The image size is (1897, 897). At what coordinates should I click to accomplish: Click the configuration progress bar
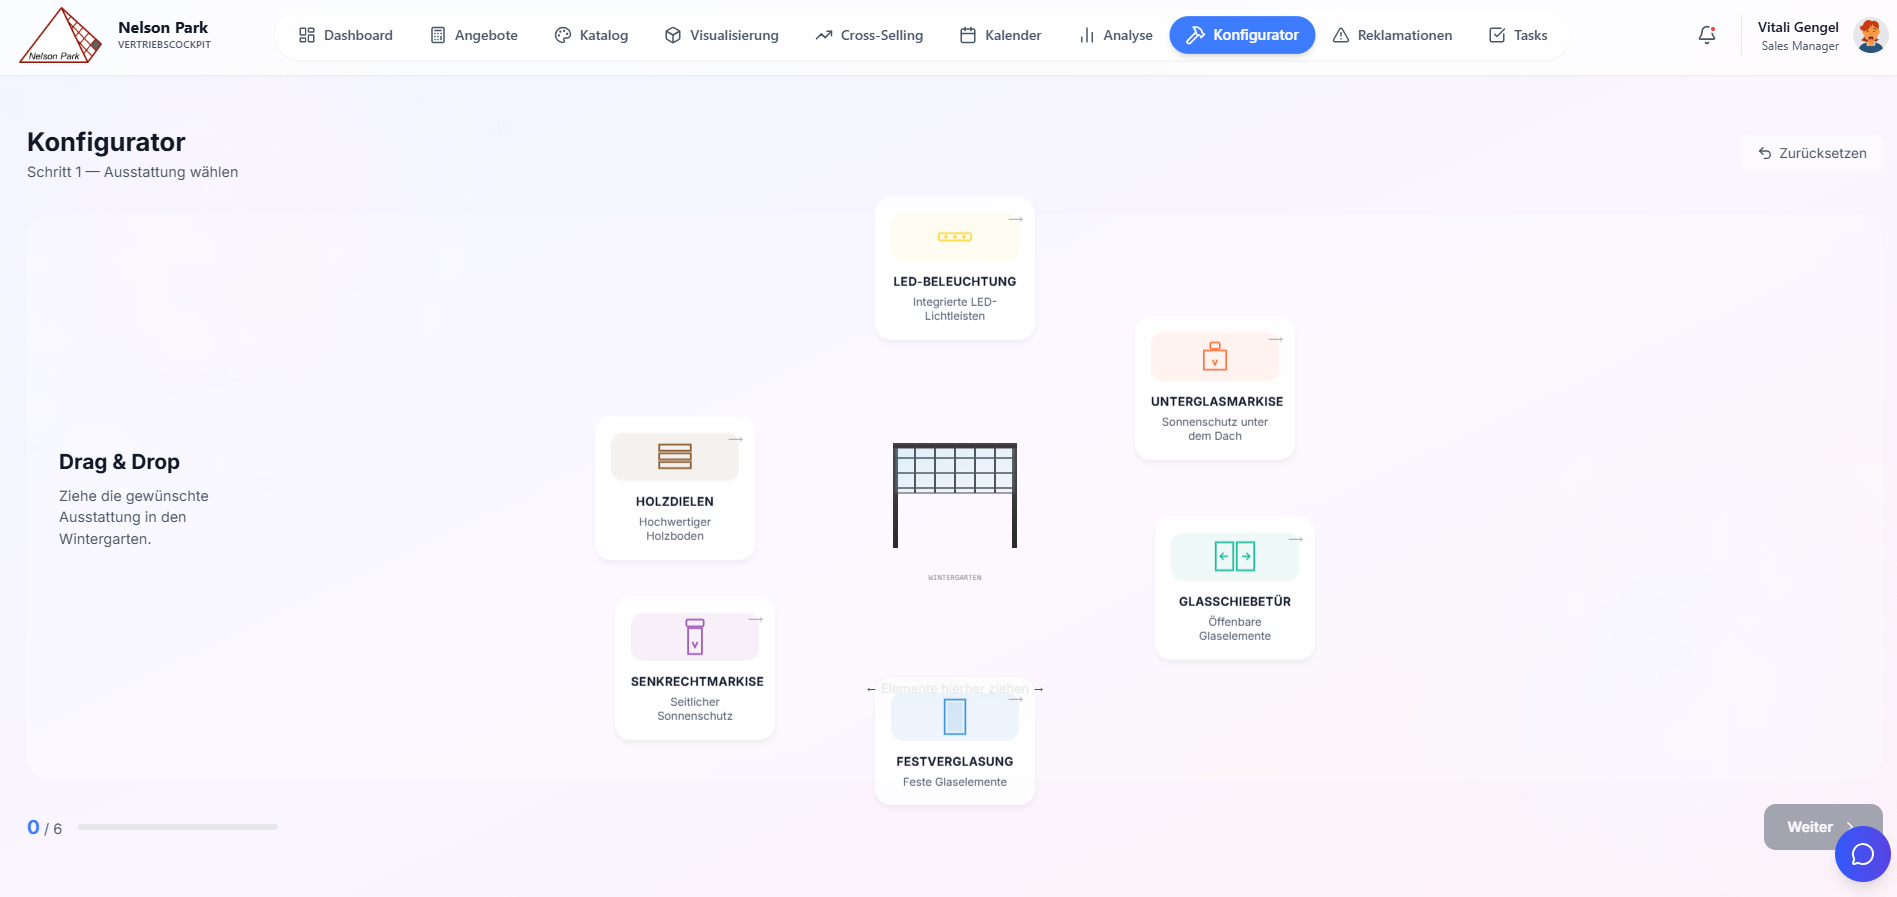pyautogui.click(x=178, y=827)
